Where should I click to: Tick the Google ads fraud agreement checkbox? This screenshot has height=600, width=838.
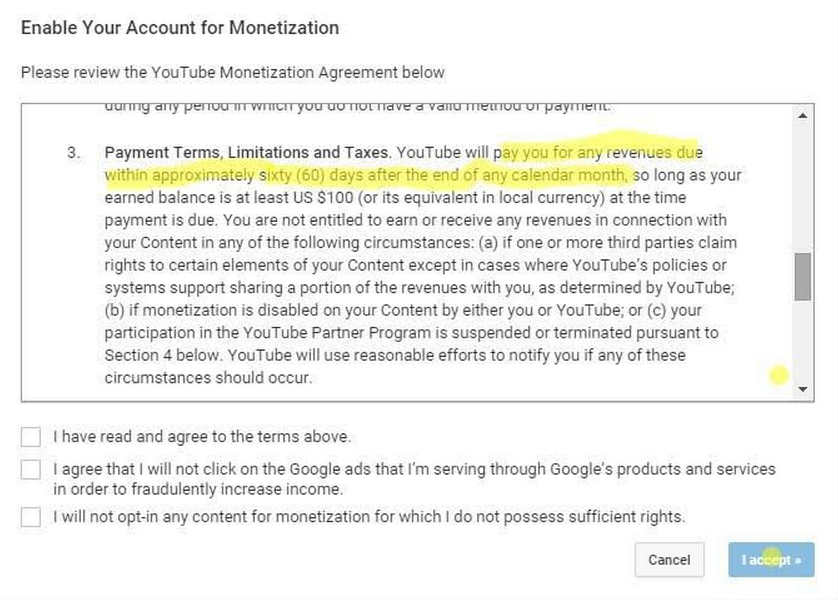(31, 469)
